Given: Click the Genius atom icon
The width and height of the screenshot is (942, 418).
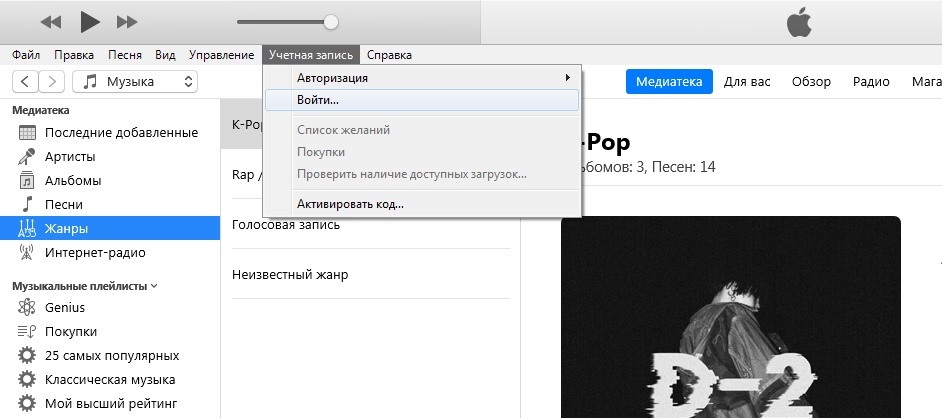Looking at the screenshot, I should click(x=27, y=307).
